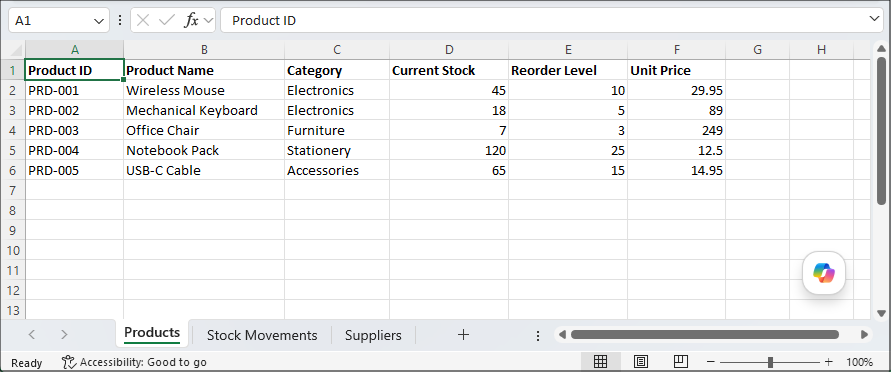
Task: Select column C header
Action: pos(337,50)
